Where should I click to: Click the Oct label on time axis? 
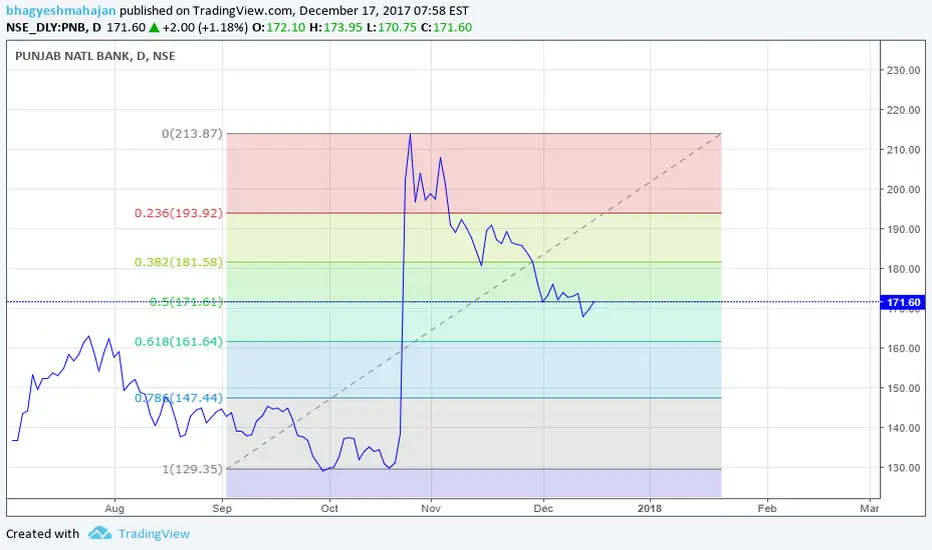pyautogui.click(x=329, y=508)
